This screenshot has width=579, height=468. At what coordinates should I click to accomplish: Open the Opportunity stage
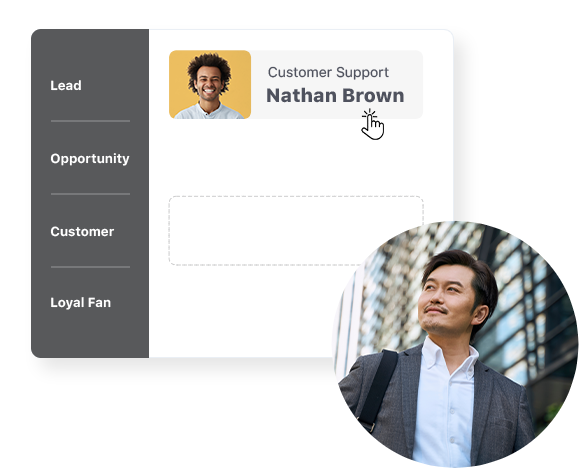[90, 158]
